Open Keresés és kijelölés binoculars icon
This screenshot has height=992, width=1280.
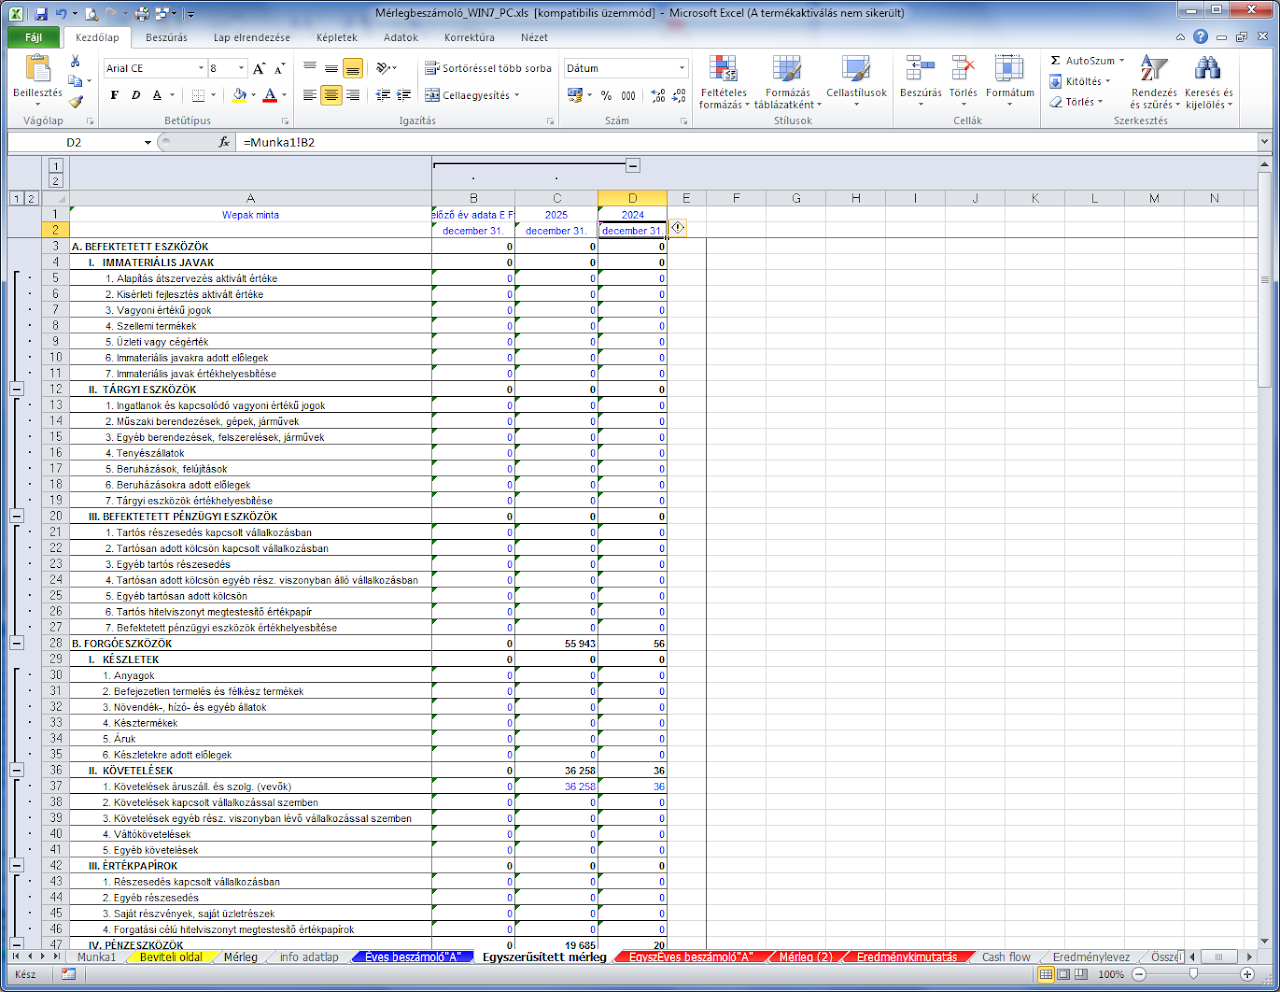[x=1208, y=82]
